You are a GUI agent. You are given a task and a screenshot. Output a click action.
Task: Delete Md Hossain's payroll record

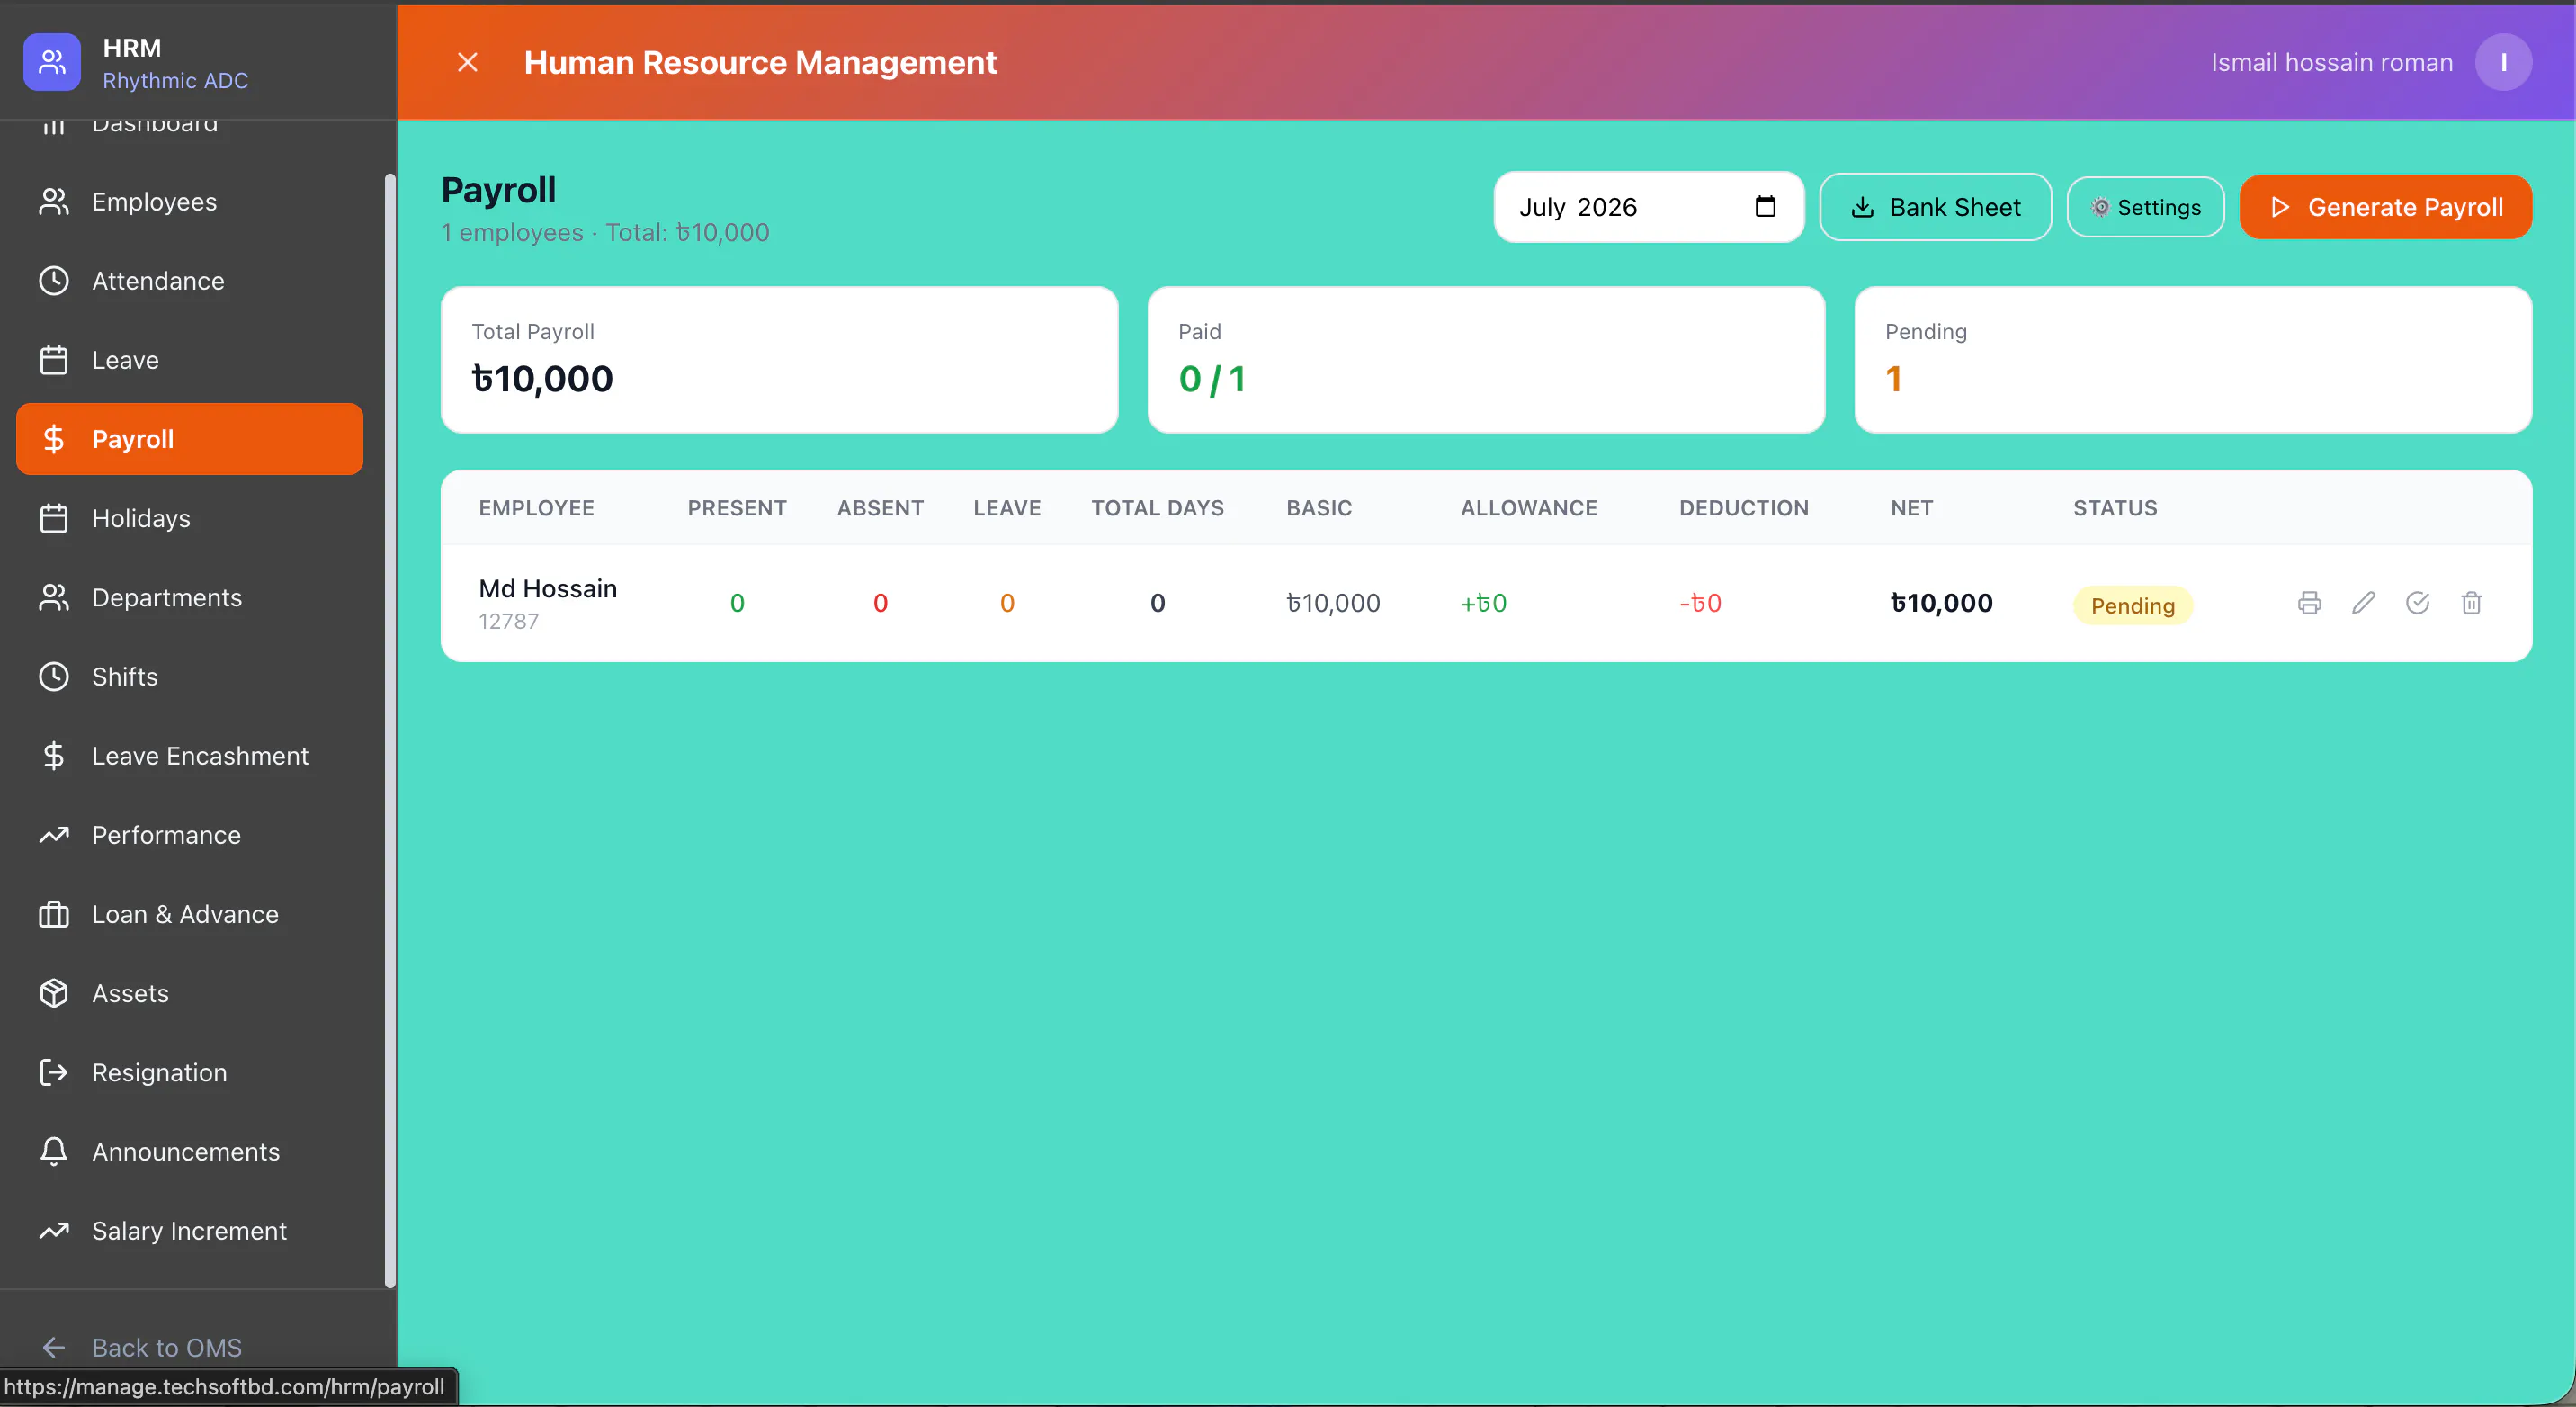(2471, 602)
